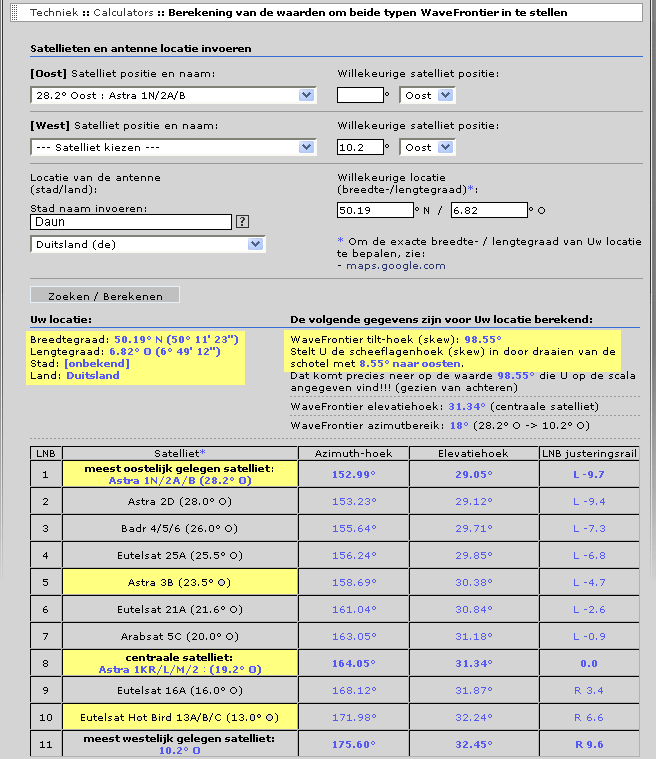The width and height of the screenshot is (656, 759).
Task: Click the elevation value 32.45°
Action: coord(473,744)
